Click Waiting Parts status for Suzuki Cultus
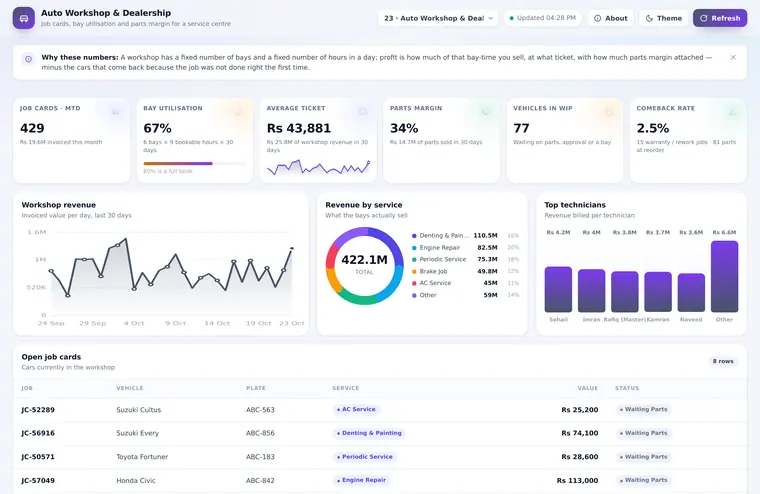The width and height of the screenshot is (760, 494). (643, 409)
